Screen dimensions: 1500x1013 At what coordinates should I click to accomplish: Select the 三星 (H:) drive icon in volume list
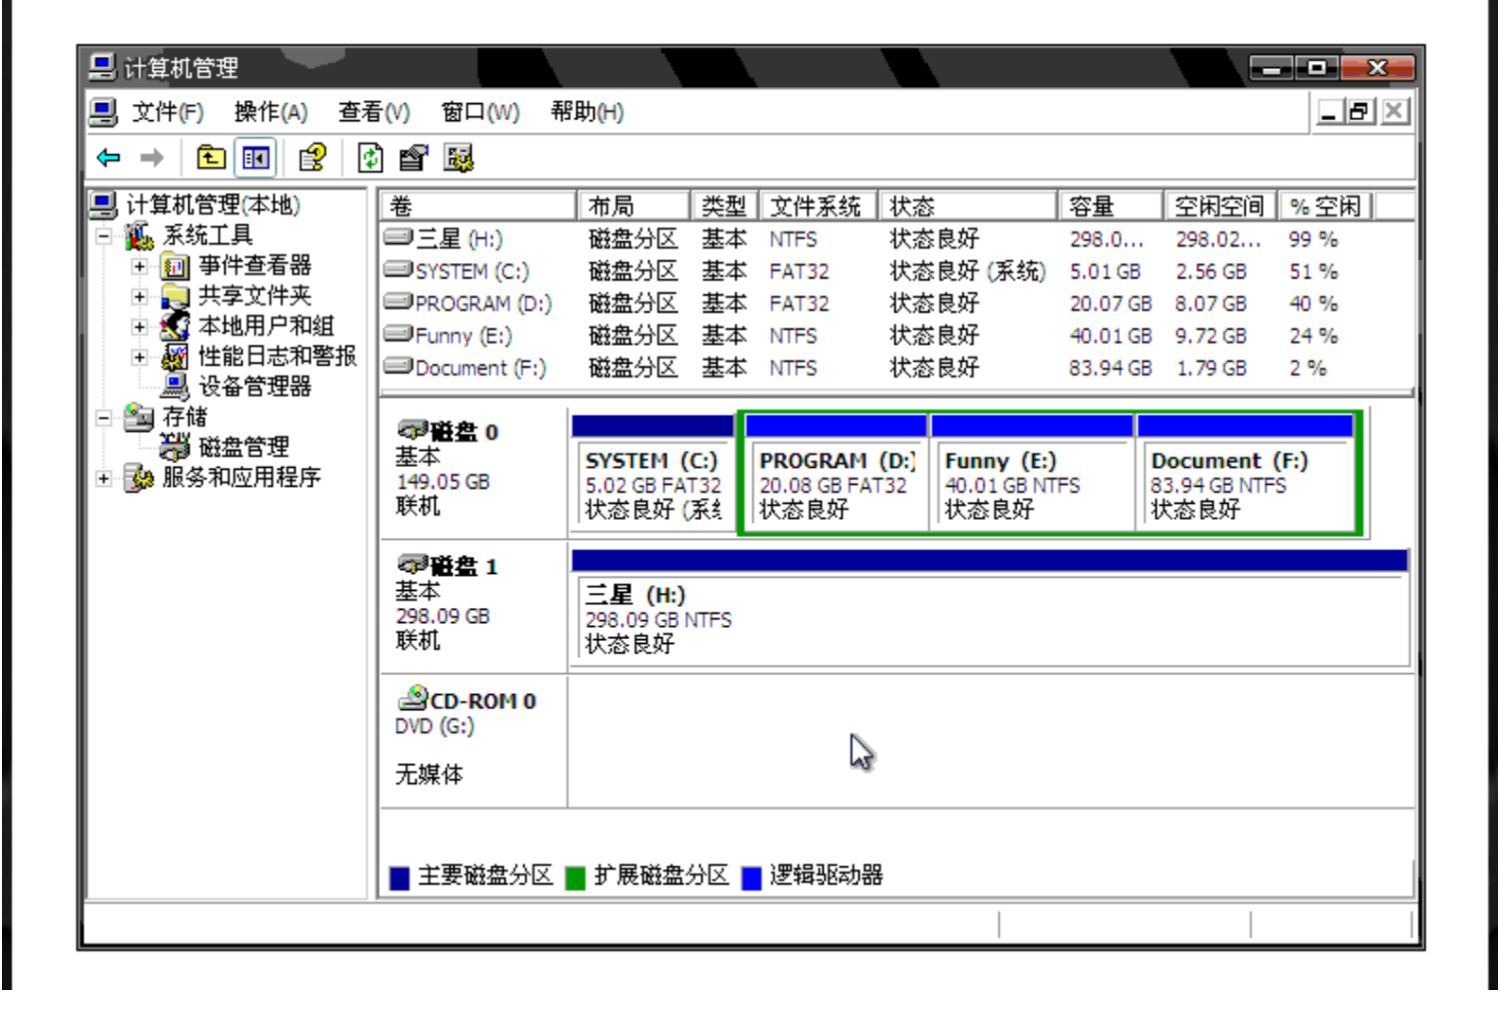[x=398, y=238]
